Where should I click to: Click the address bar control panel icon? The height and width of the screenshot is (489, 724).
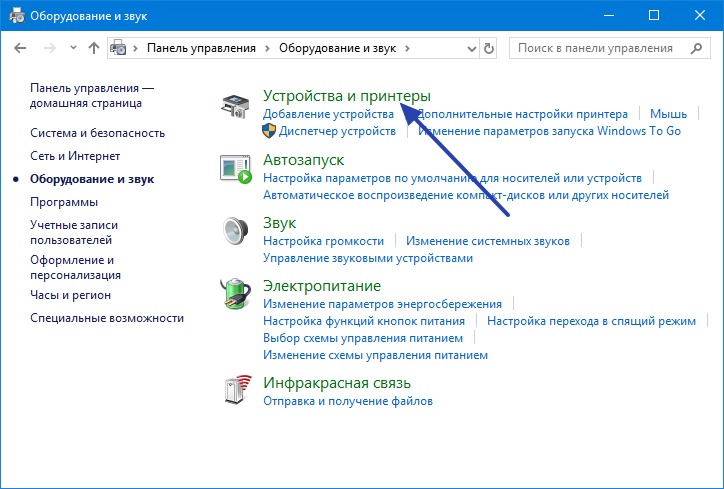tap(118, 48)
